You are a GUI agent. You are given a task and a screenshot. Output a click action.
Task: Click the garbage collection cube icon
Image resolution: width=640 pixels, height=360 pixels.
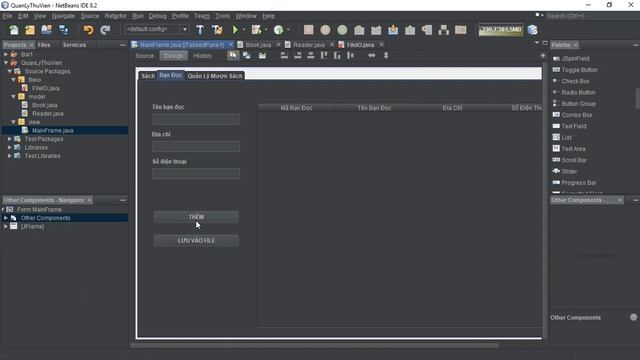(532, 30)
